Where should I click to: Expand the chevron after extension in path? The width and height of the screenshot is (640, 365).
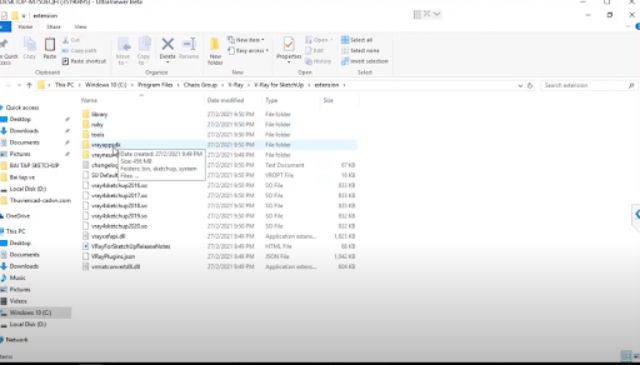point(344,85)
